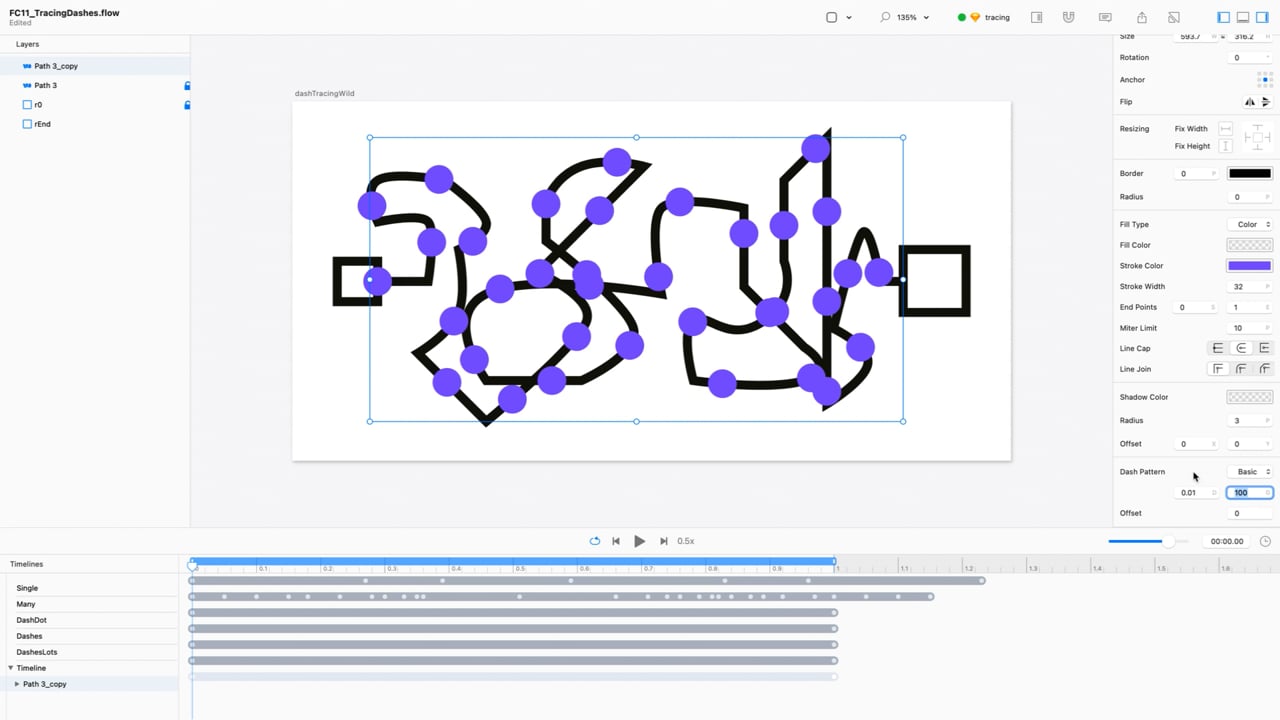Click the resizing constraints pin diagram
This screenshot has width=1280, height=720.
pyautogui.click(x=1257, y=137)
